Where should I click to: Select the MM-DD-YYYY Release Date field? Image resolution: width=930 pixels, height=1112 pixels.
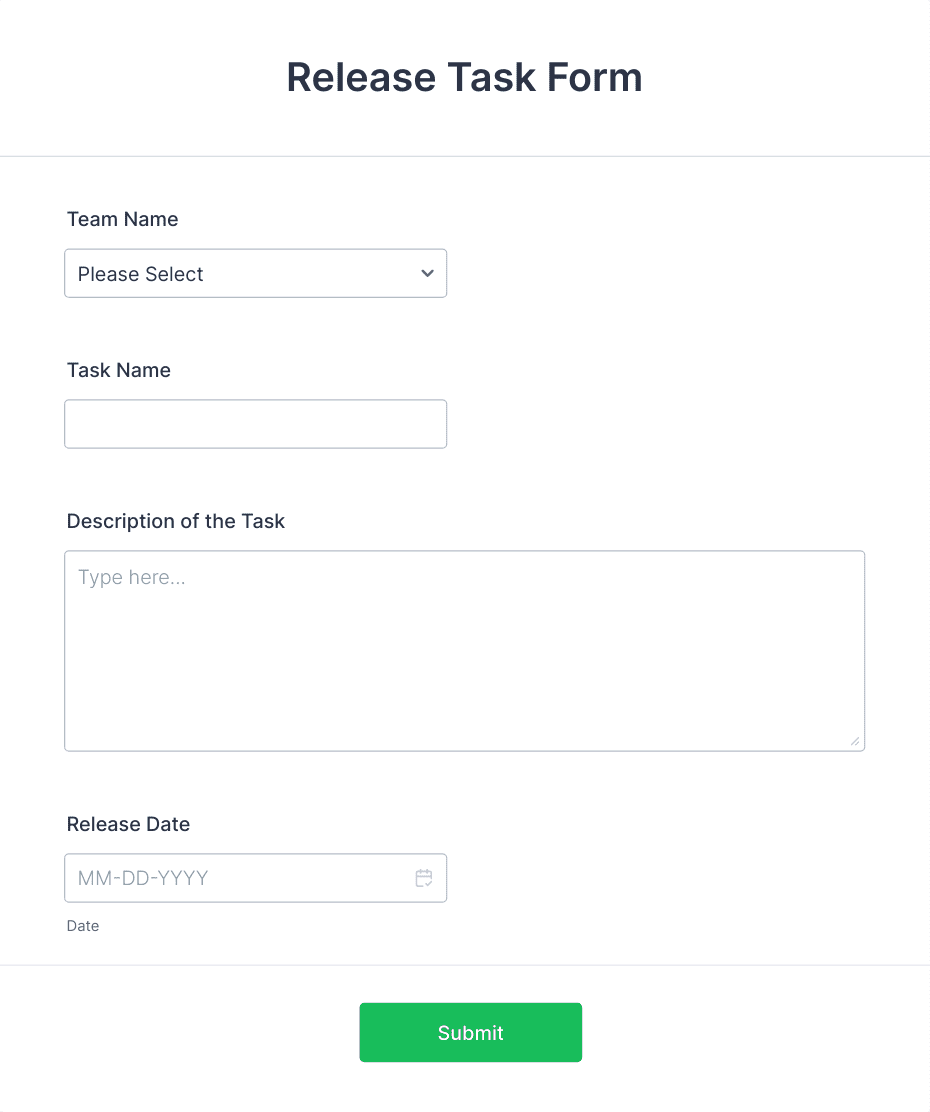[x=255, y=878]
